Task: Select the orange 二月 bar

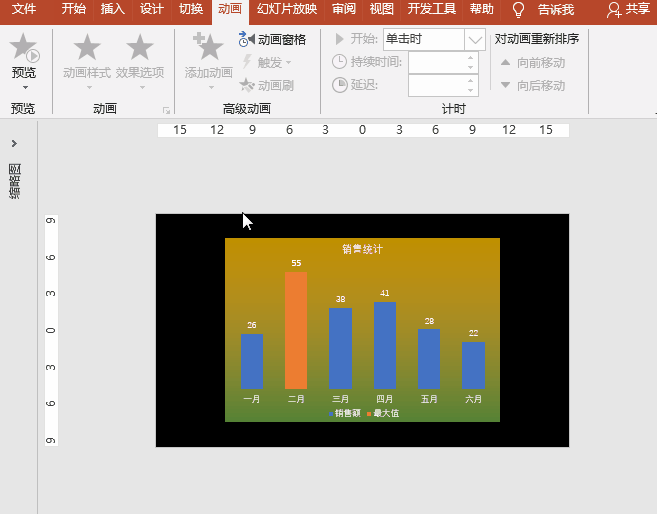Action: [x=296, y=331]
